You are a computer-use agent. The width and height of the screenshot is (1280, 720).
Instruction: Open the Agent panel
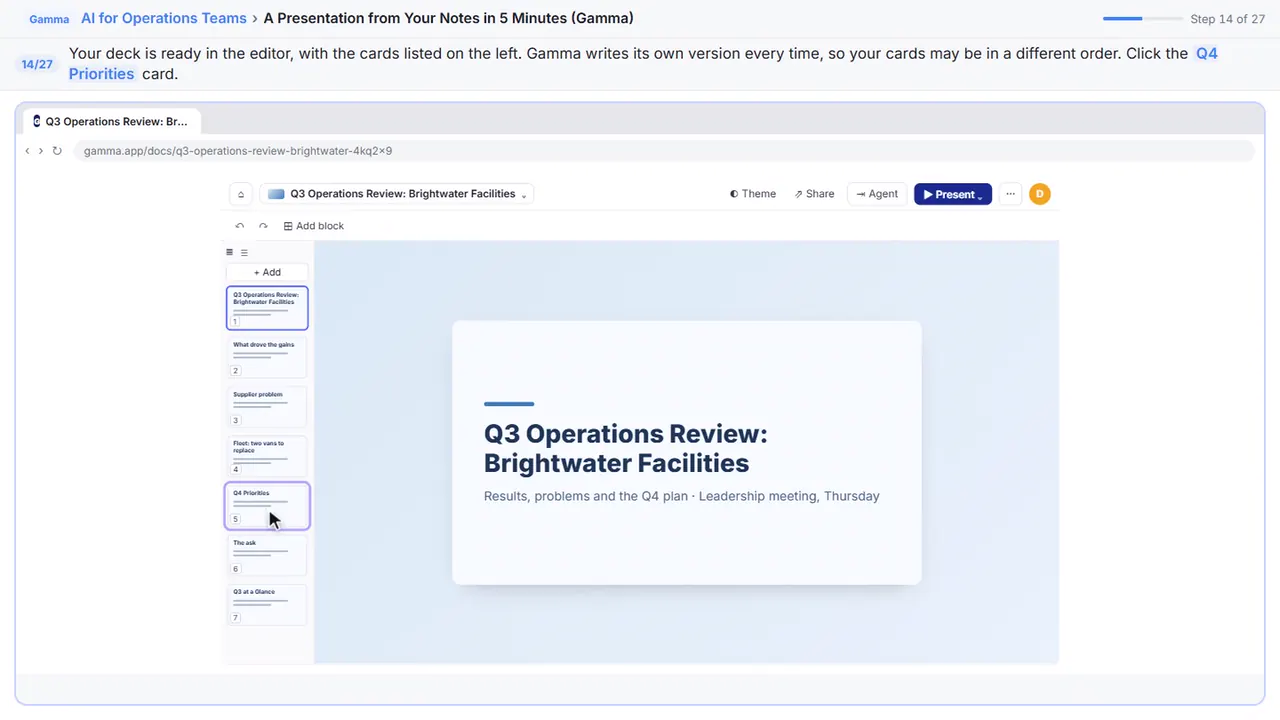click(x=877, y=194)
